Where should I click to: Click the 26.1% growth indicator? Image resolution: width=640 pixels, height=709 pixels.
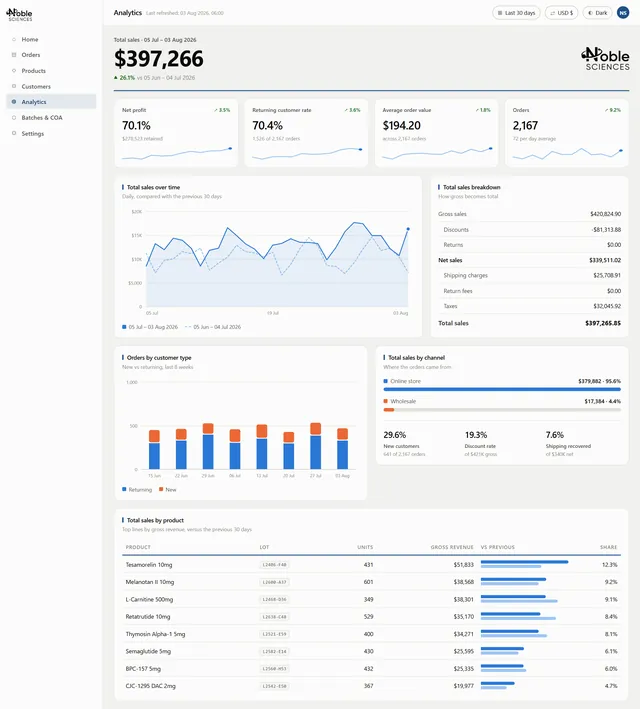(x=124, y=78)
